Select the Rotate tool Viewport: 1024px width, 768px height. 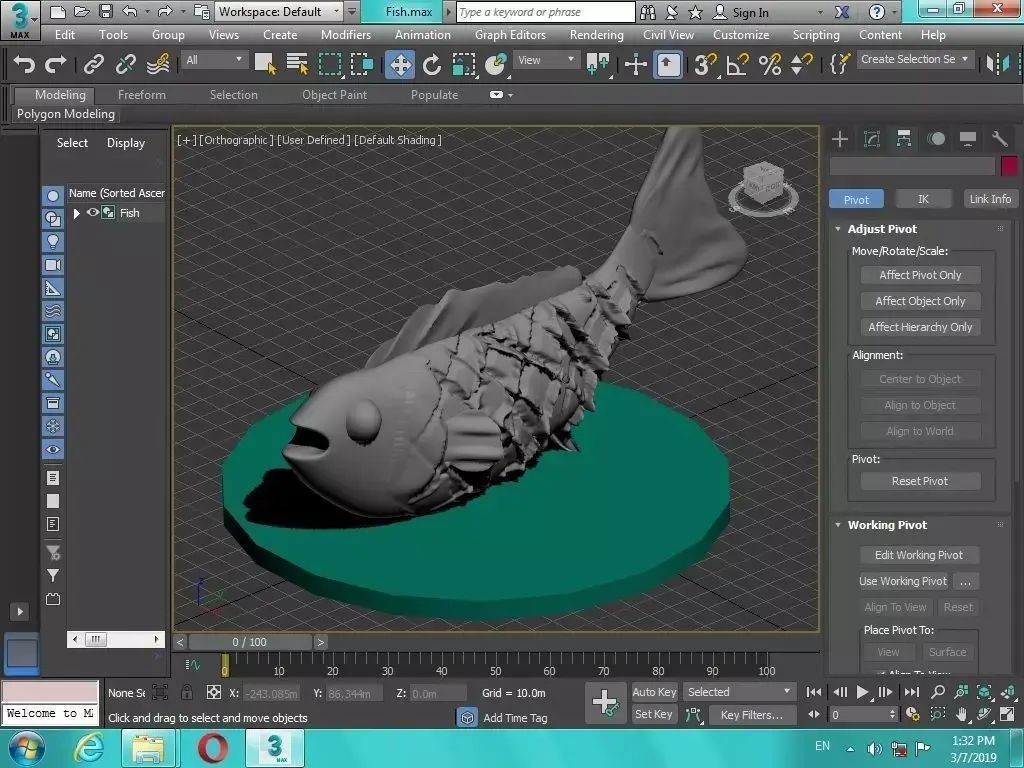coord(432,65)
